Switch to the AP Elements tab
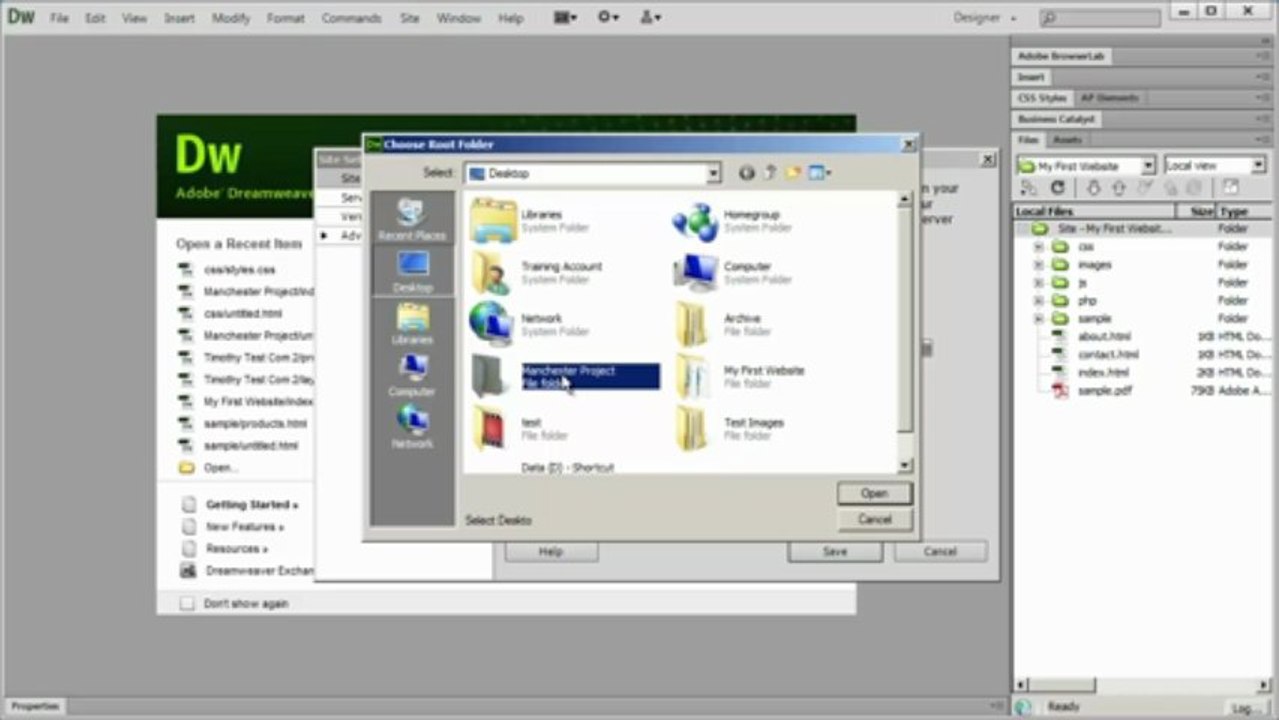Screen dimensions: 1279x720 1110,98
